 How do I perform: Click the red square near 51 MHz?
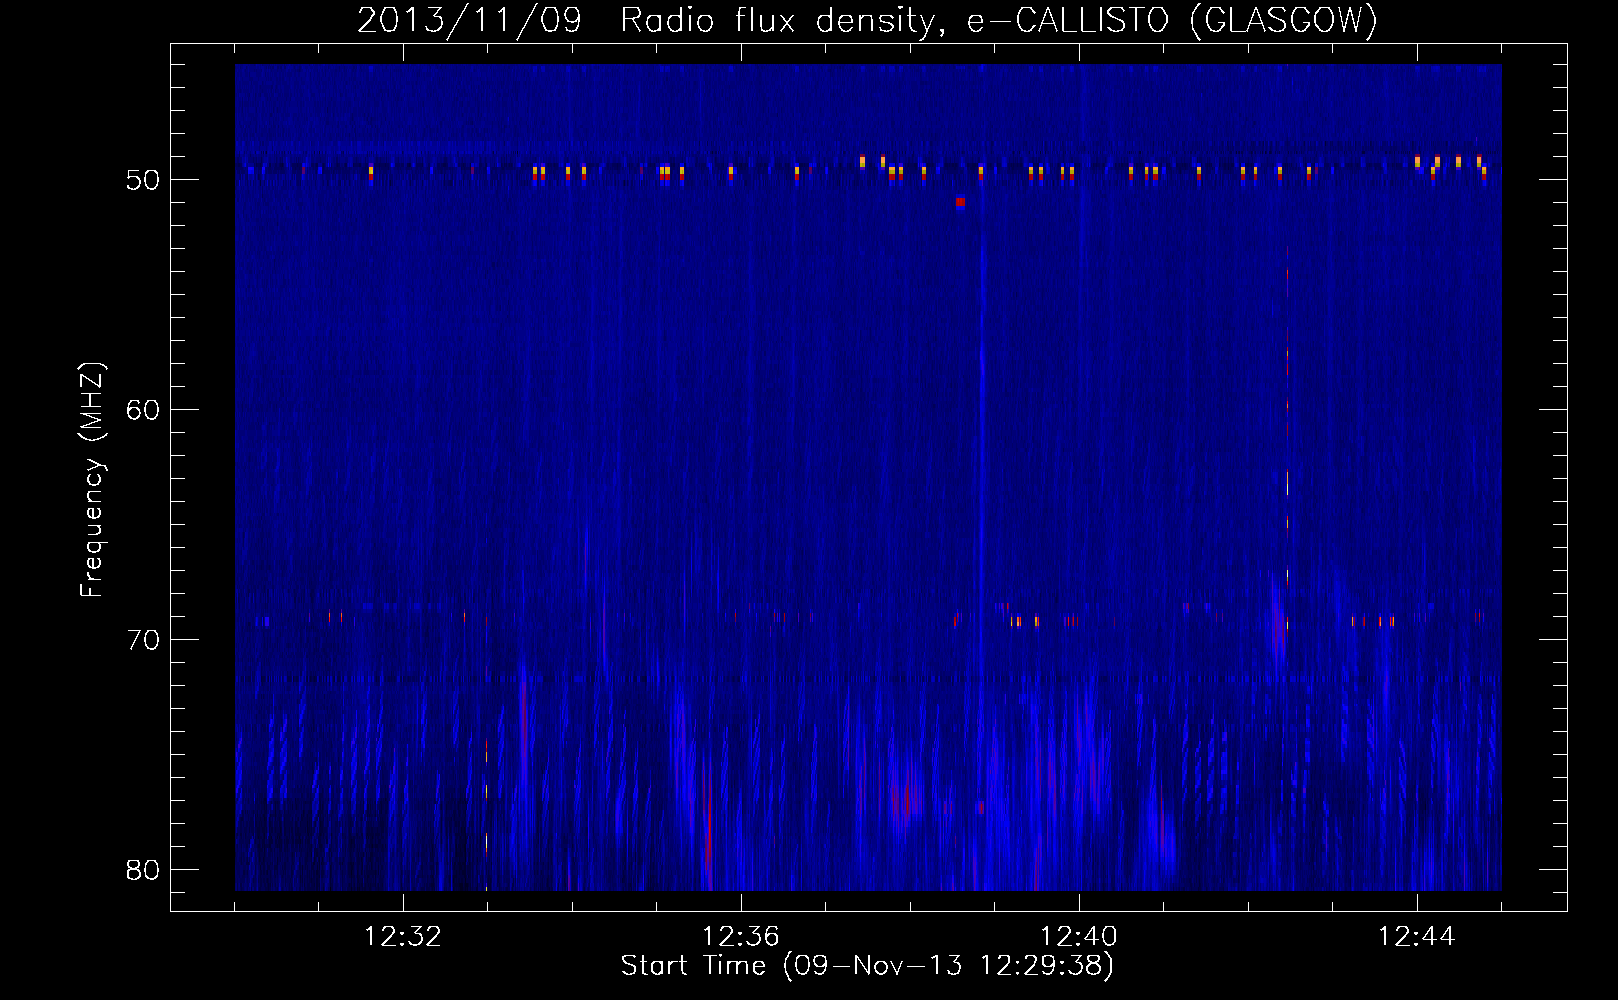click(960, 202)
